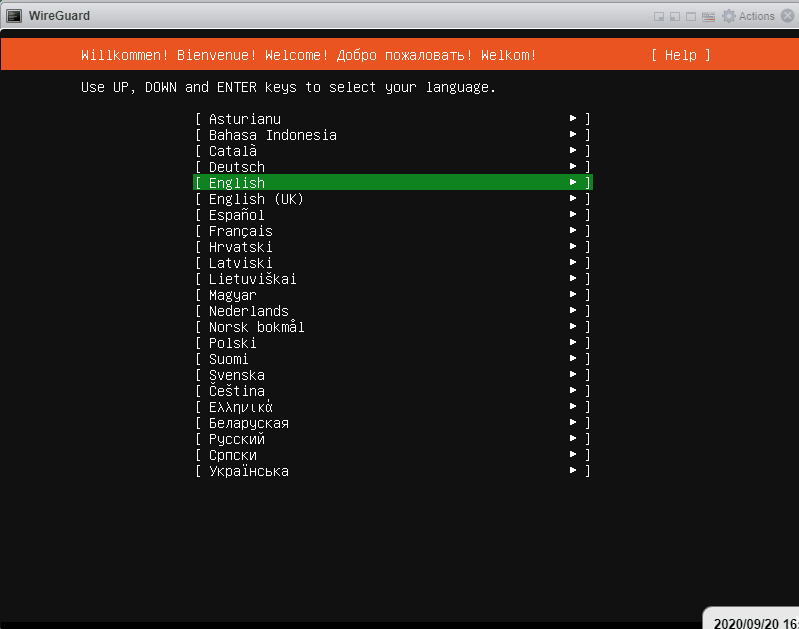Select Bahasa Indonesia language
The image size is (799, 629).
point(272,135)
